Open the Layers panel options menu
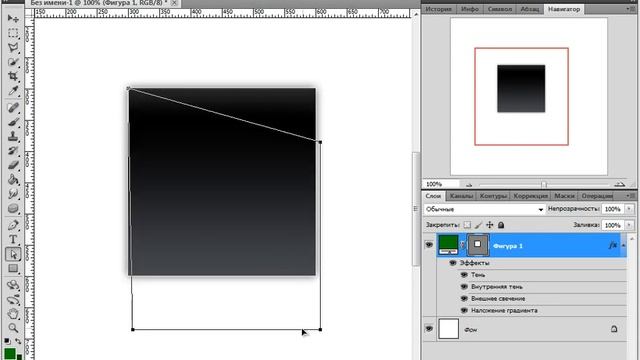Screen dimensions: 640x360 pos(630,196)
